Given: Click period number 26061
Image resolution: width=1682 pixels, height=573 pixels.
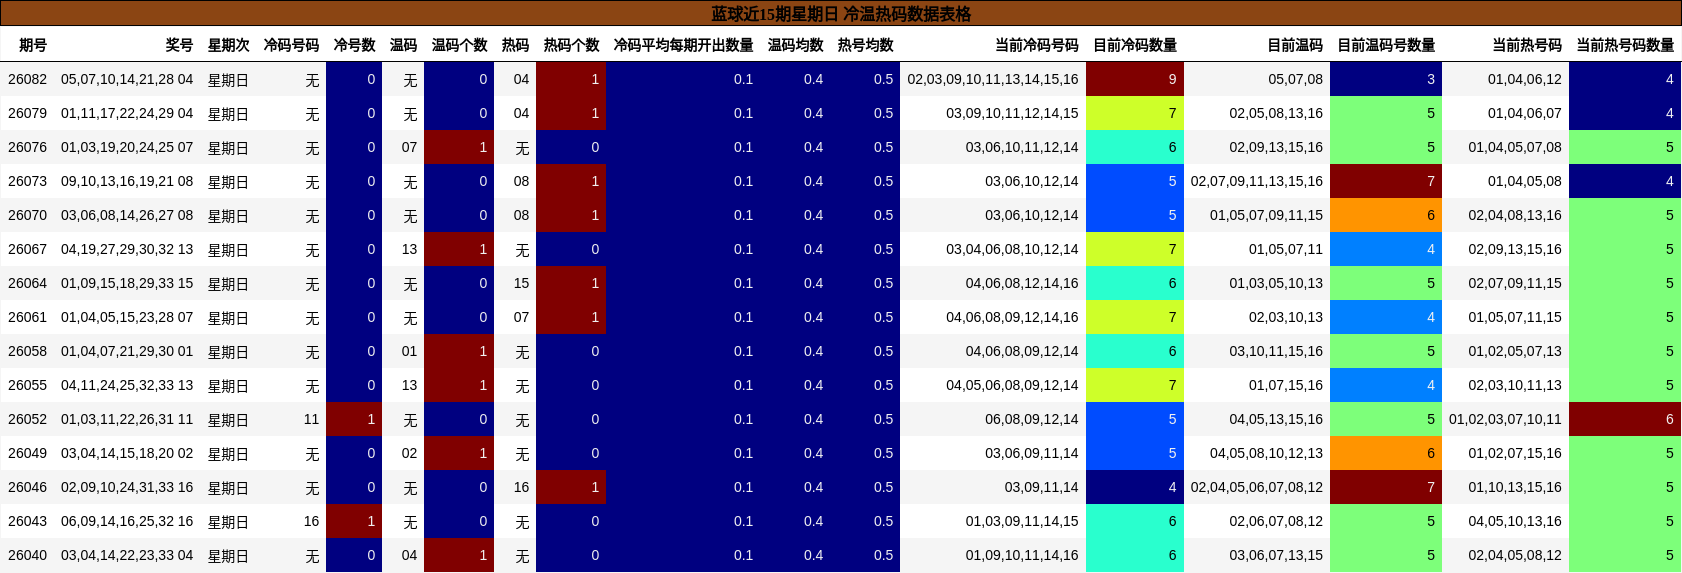Looking at the screenshot, I should (x=27, y=317).
